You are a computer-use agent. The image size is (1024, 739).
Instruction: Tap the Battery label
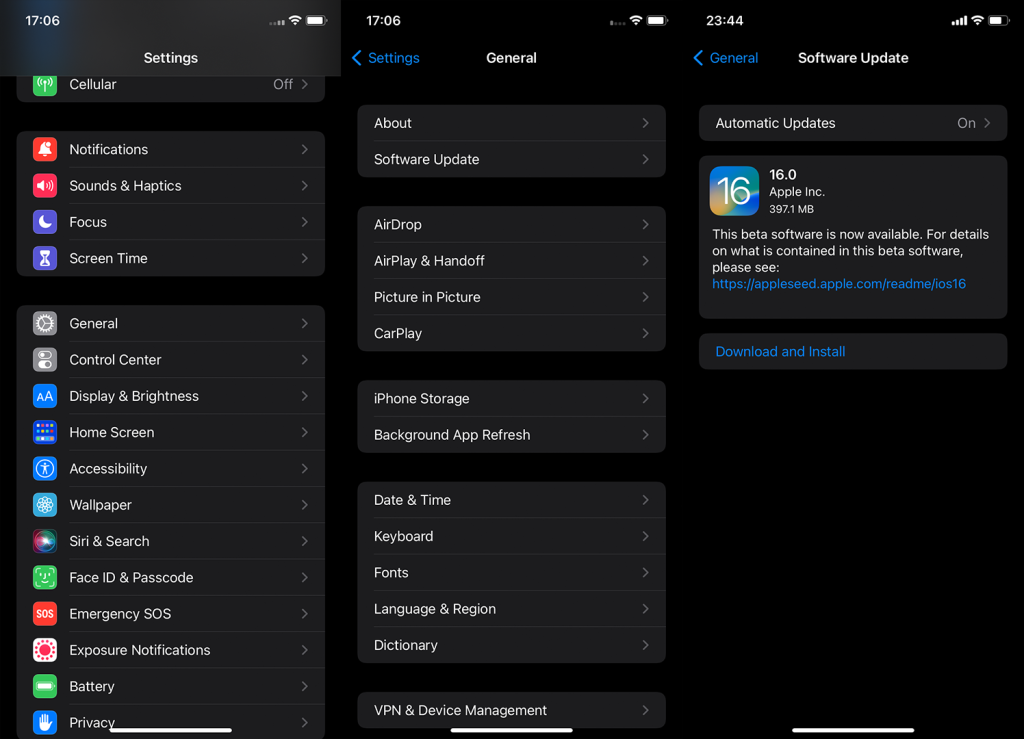pyautogui.click(x=91, y=687)
